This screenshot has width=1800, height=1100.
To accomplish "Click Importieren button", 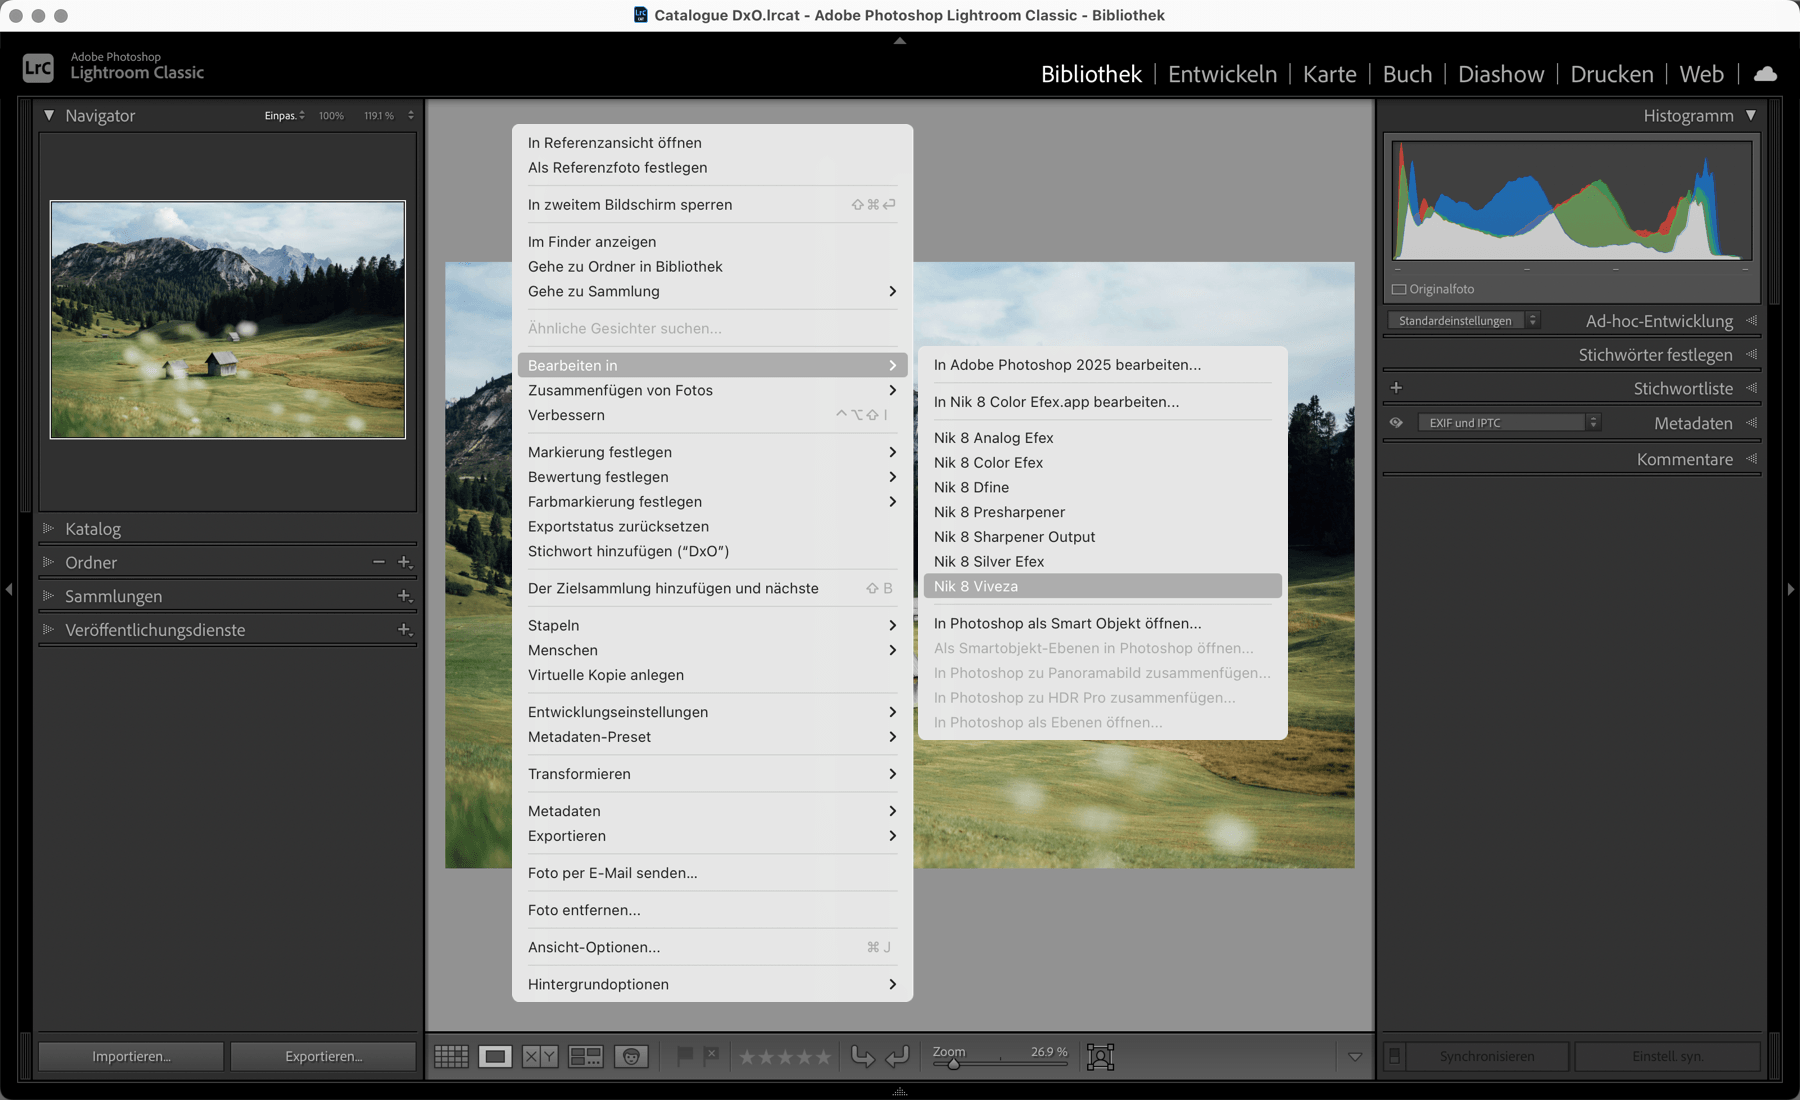I will [x=131, y=1056].
